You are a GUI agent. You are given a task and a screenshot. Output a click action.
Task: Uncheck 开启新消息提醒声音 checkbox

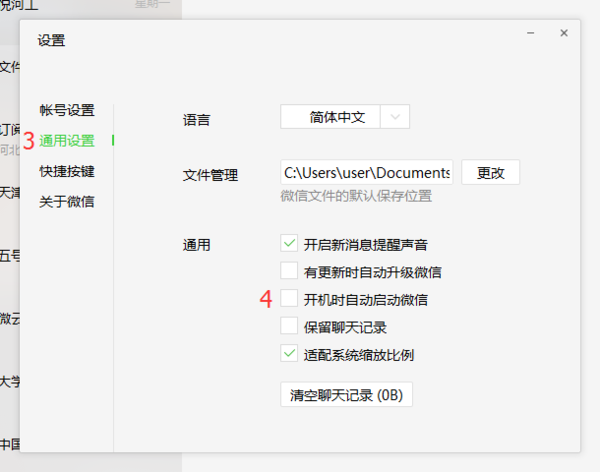pyautogui.click(x=289, y=243)
